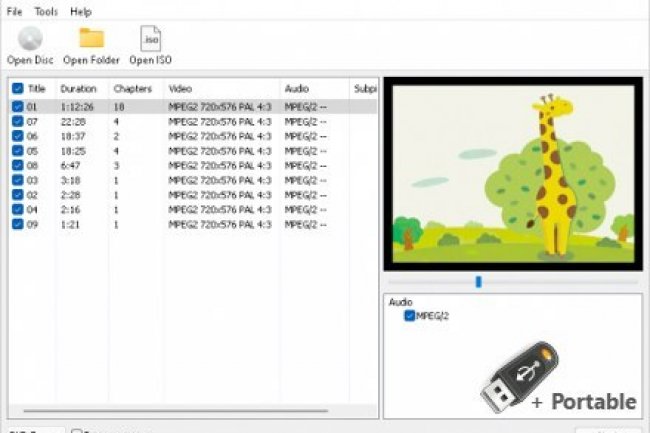Click the preview position slider handle
650x433 pixels.
[478, 282]
